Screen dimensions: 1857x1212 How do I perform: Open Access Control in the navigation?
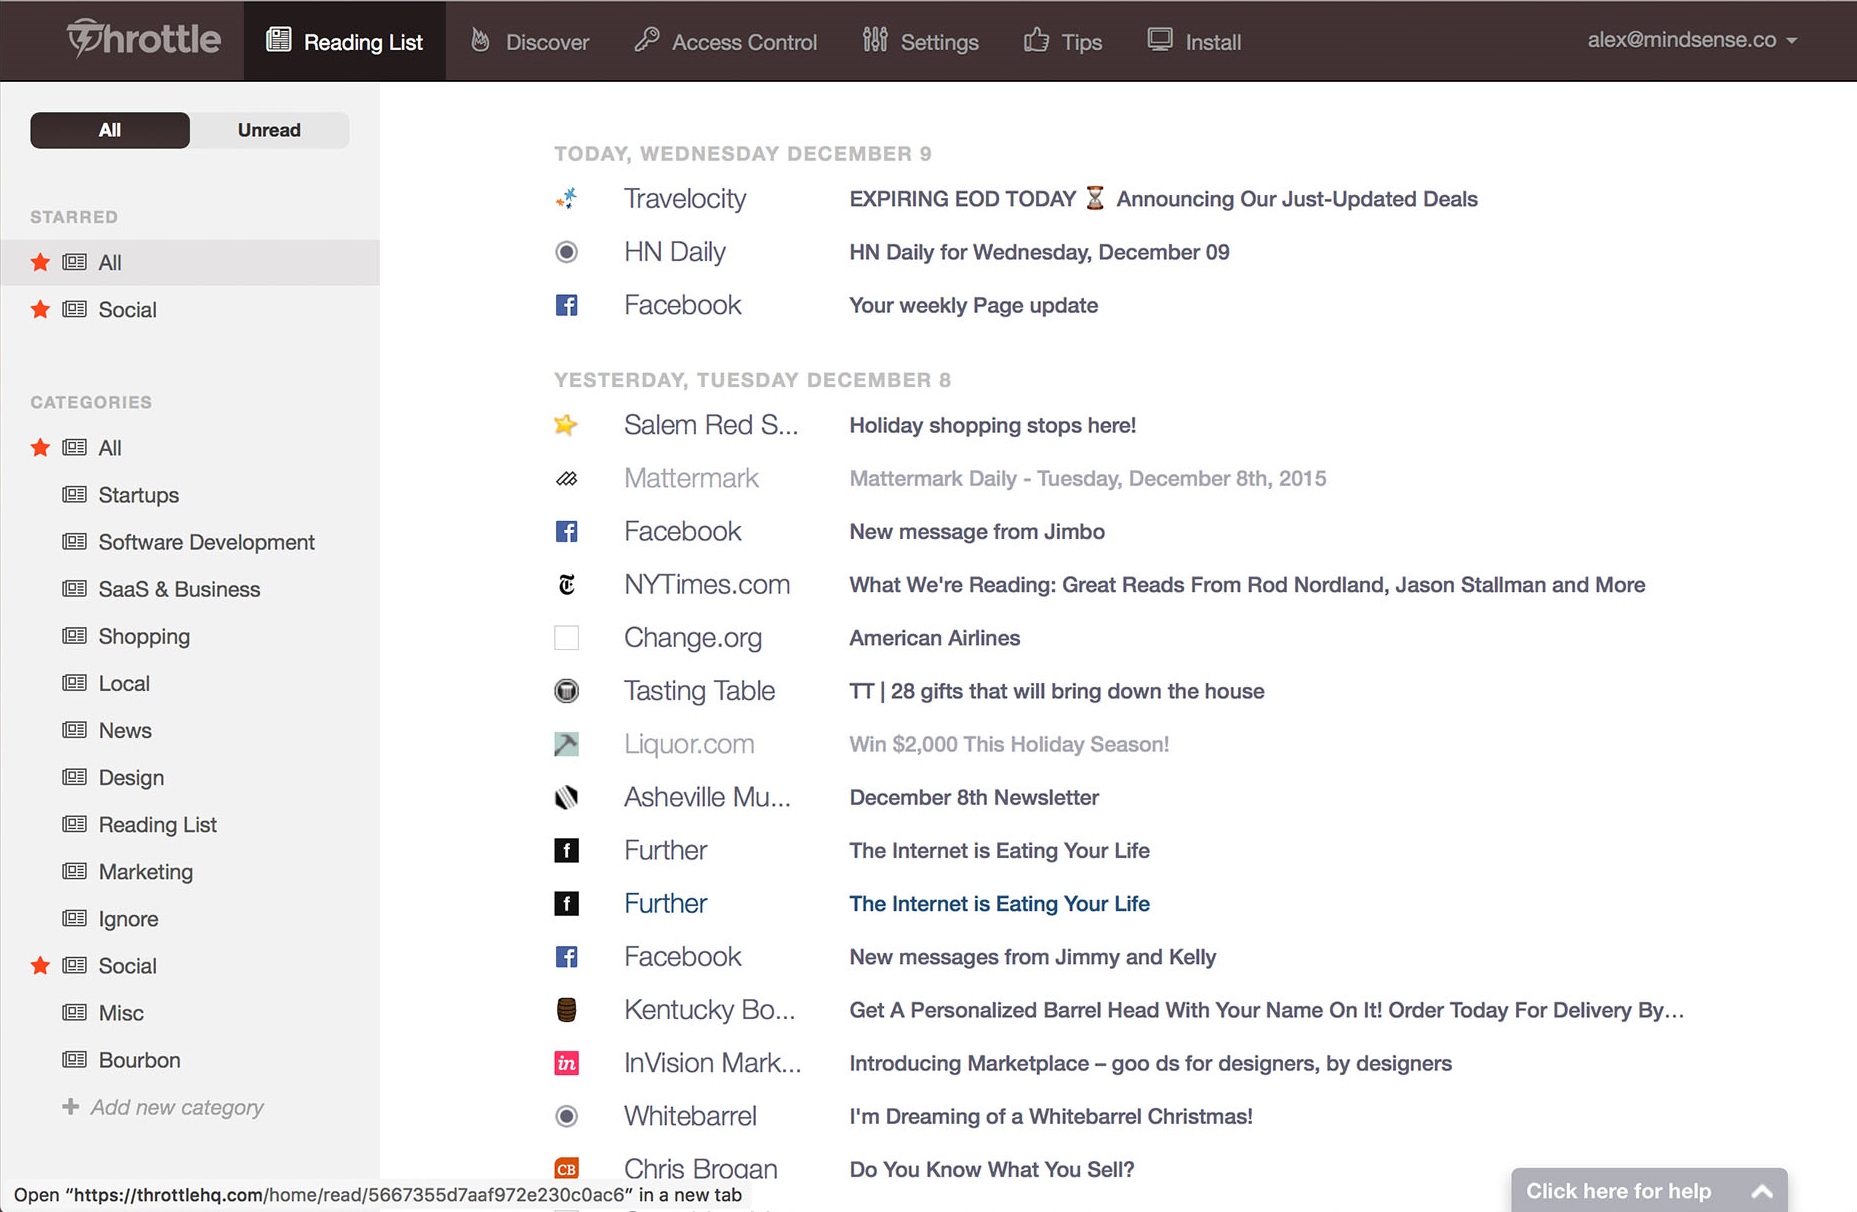point(726,41)
